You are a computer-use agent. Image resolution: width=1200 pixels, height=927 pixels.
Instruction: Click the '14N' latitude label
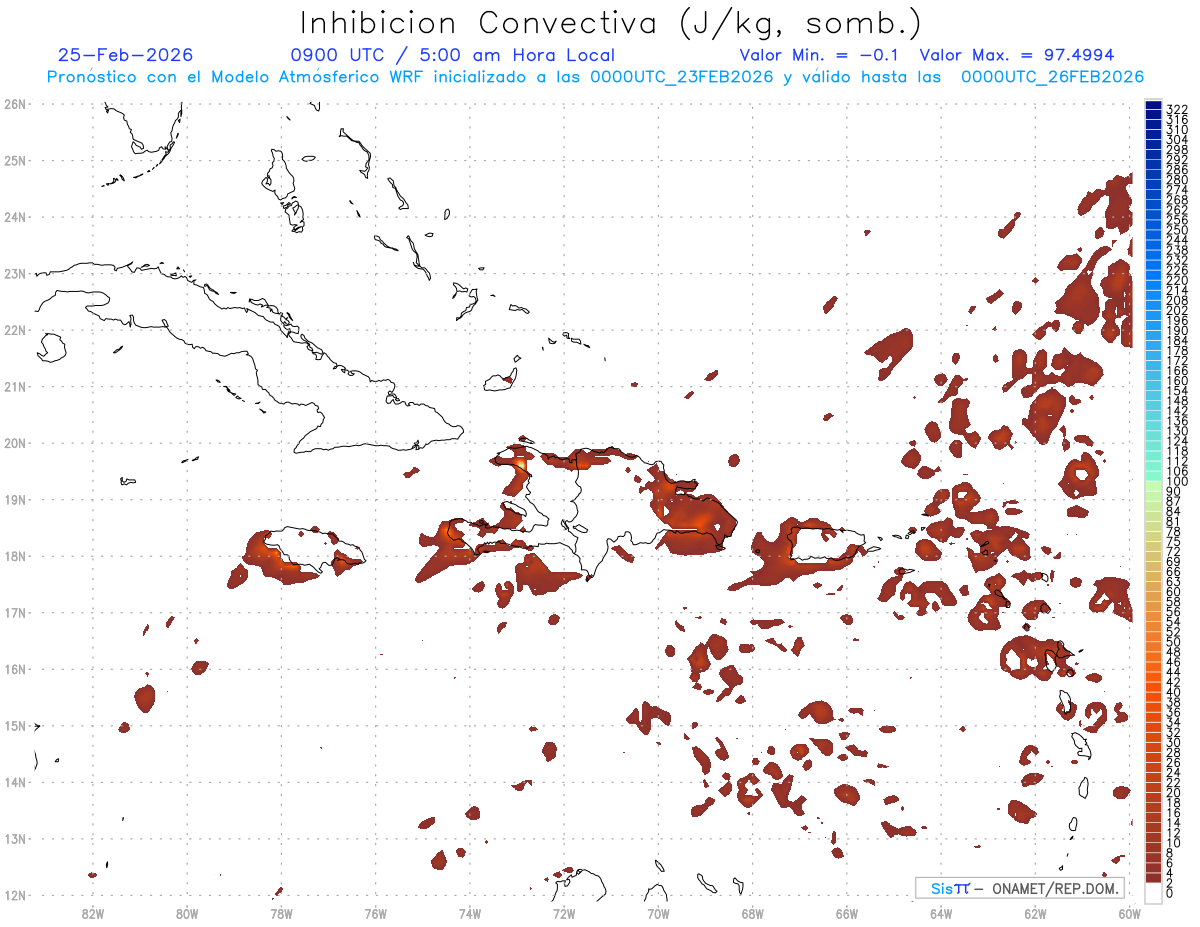14,782
